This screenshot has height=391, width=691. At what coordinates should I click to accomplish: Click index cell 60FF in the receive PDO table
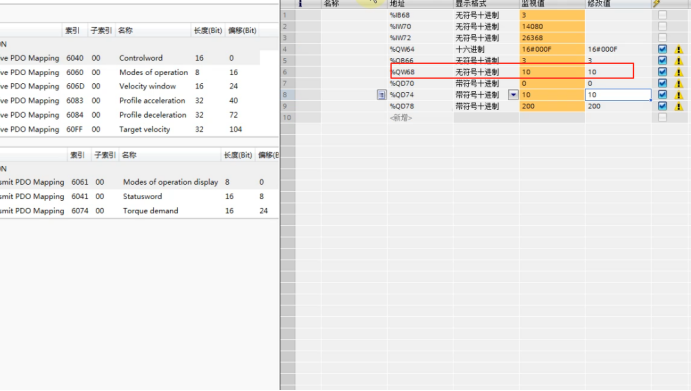[74, 129]
